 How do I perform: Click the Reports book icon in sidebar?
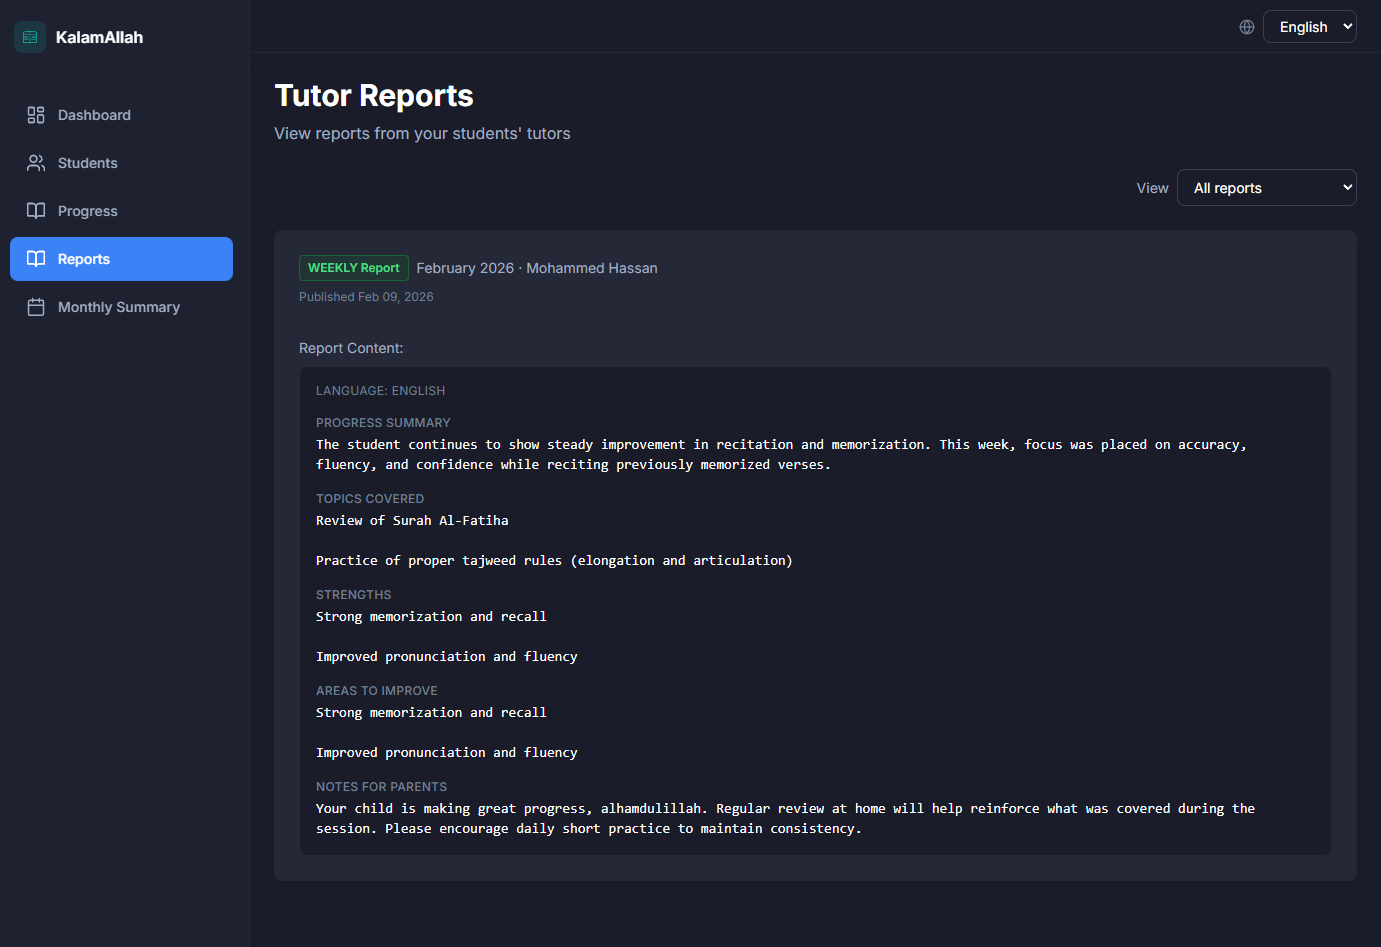[x=36, y=259]
